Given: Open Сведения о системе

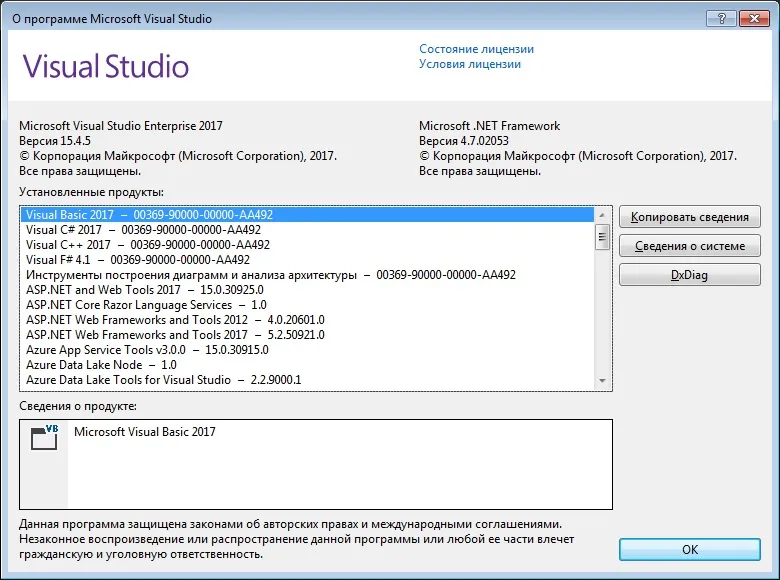Looking at the screenshot, I should 689,246.
